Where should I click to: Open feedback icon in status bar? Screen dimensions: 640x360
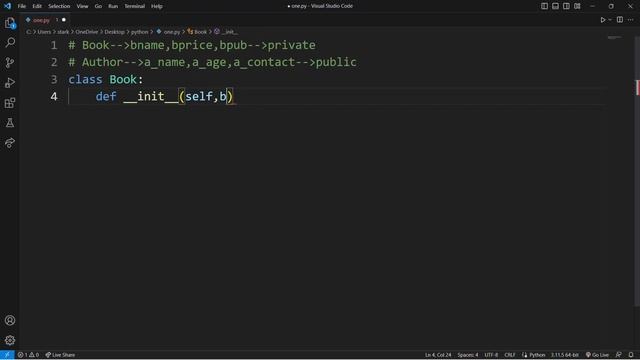pos(619,355)
